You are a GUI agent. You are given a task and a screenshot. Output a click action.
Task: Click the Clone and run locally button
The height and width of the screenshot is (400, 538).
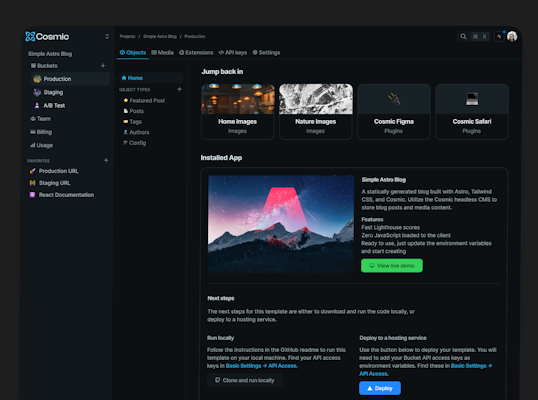245,380
